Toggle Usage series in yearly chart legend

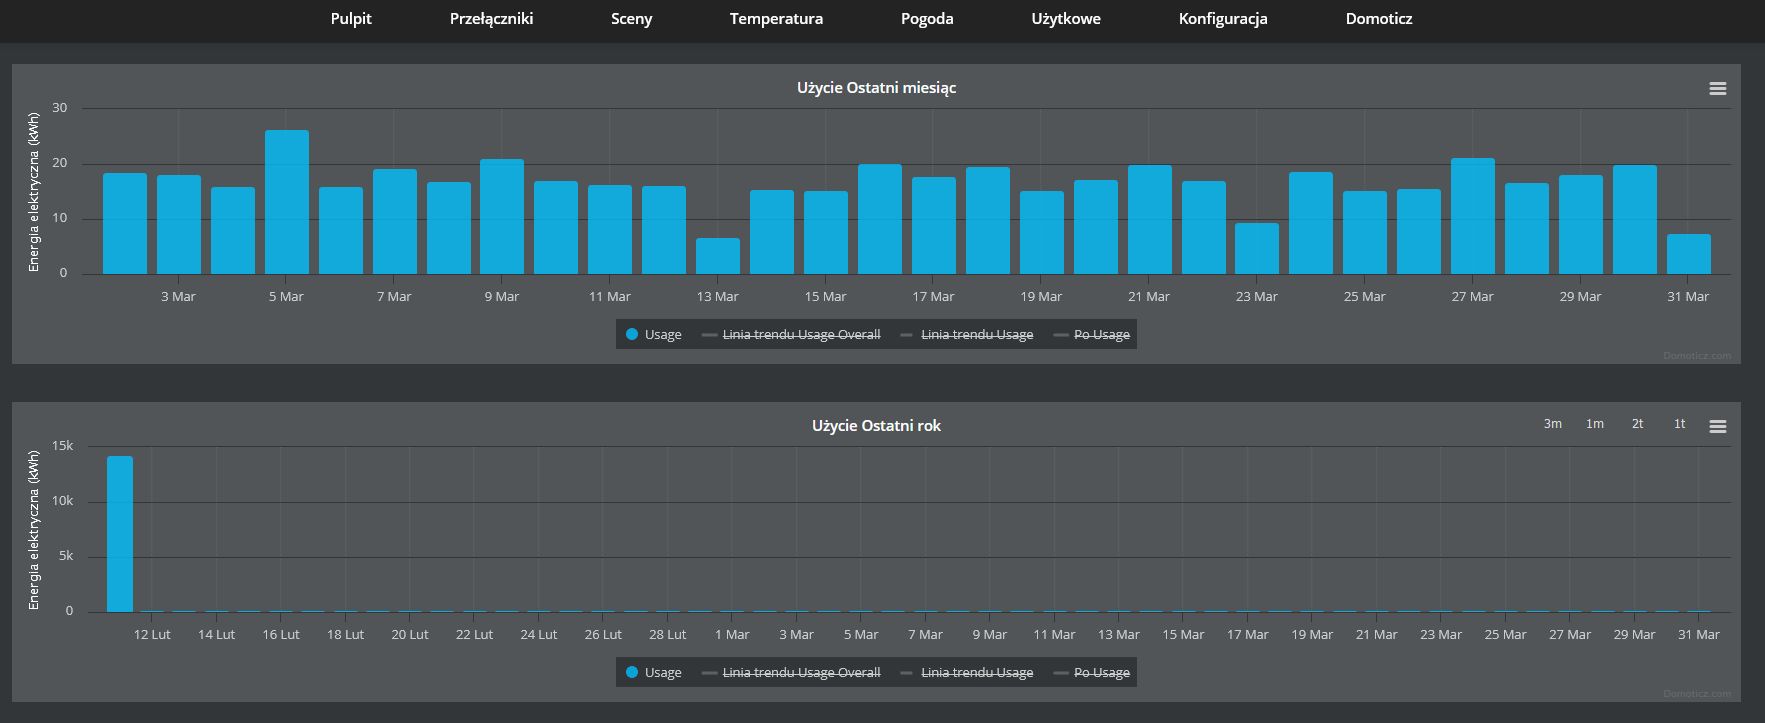[x=654, y=673]
